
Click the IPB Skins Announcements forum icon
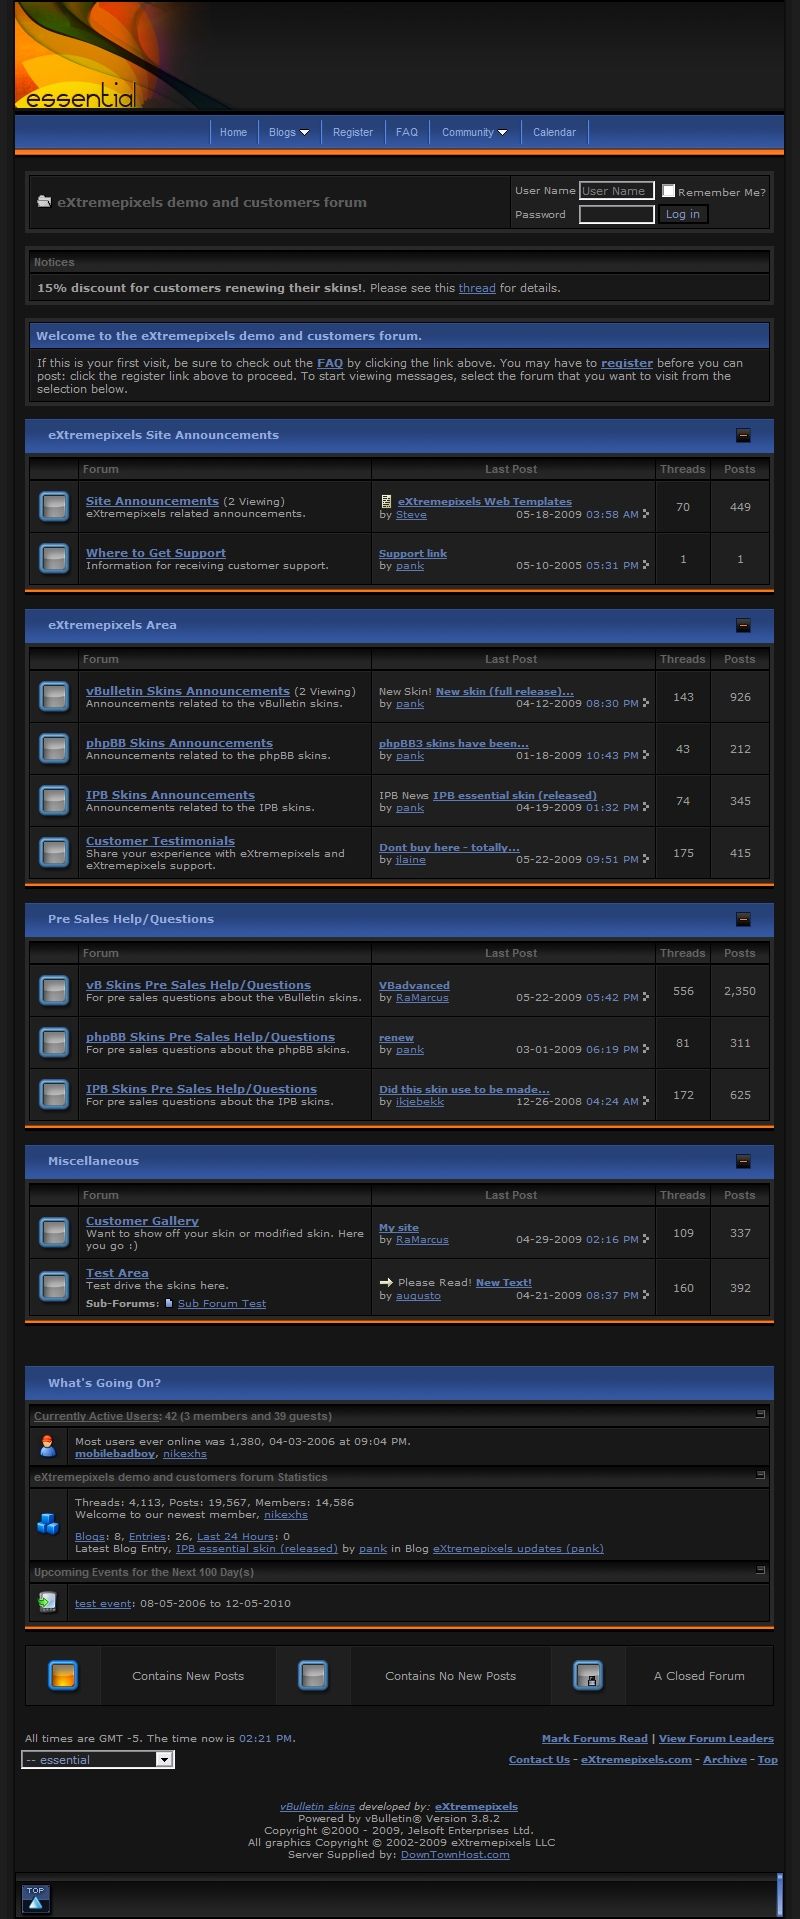(54, 800)
